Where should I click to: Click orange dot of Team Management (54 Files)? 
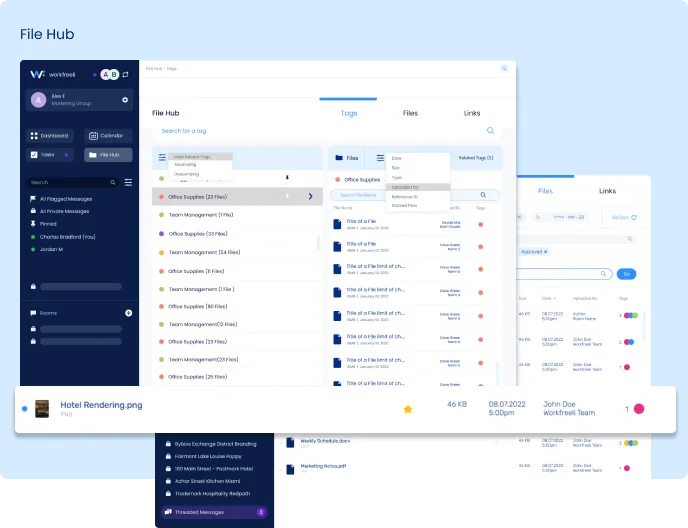click(x=161, y=252)
